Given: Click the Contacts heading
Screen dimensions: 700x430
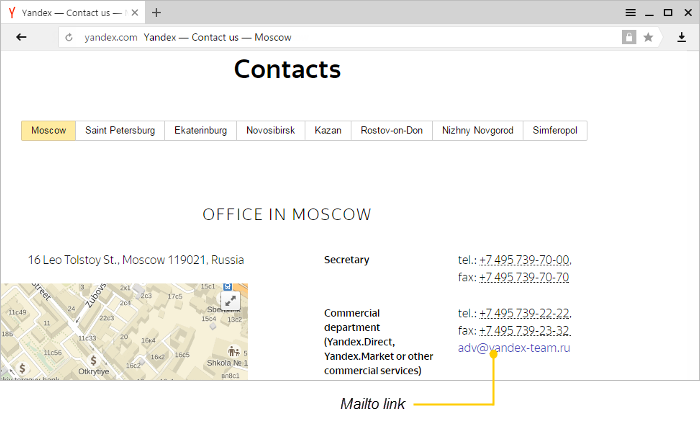Looking at the screenshot, I should click(287, 69).
